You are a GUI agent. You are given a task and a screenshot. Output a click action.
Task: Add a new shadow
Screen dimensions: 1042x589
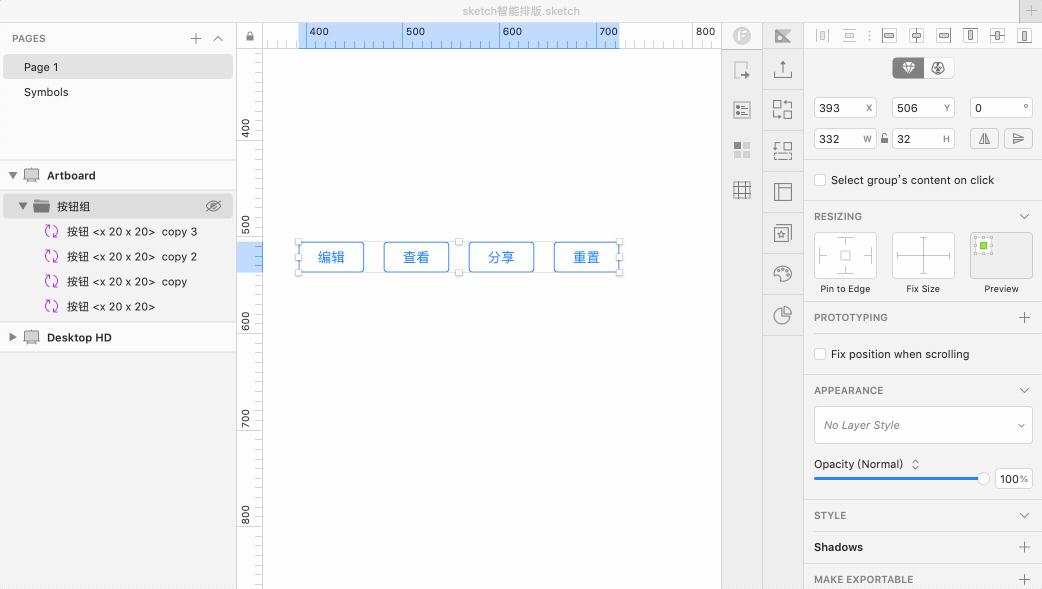tap(1024, 547)
